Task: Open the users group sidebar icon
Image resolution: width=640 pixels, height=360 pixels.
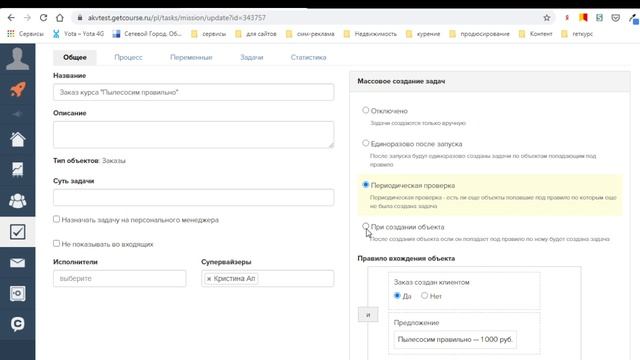Action: (x=18, y=200)
